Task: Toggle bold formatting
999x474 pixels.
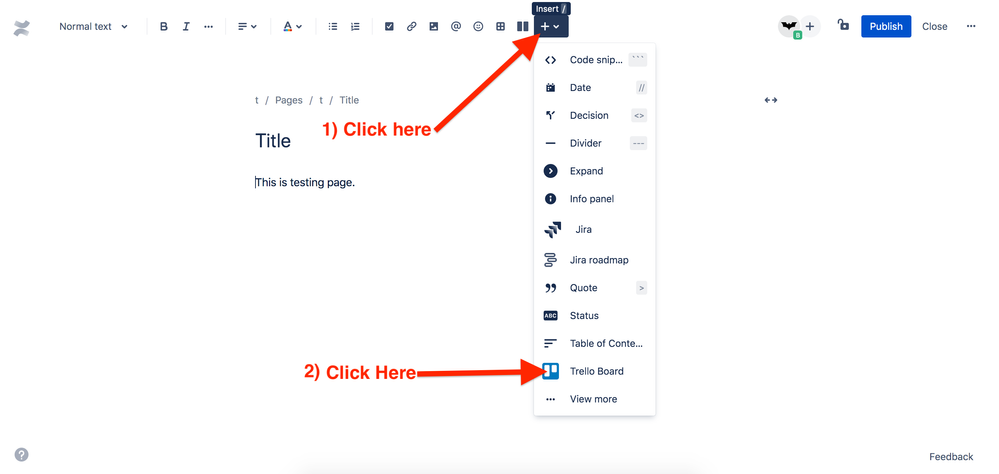Action: click(164, 27)
